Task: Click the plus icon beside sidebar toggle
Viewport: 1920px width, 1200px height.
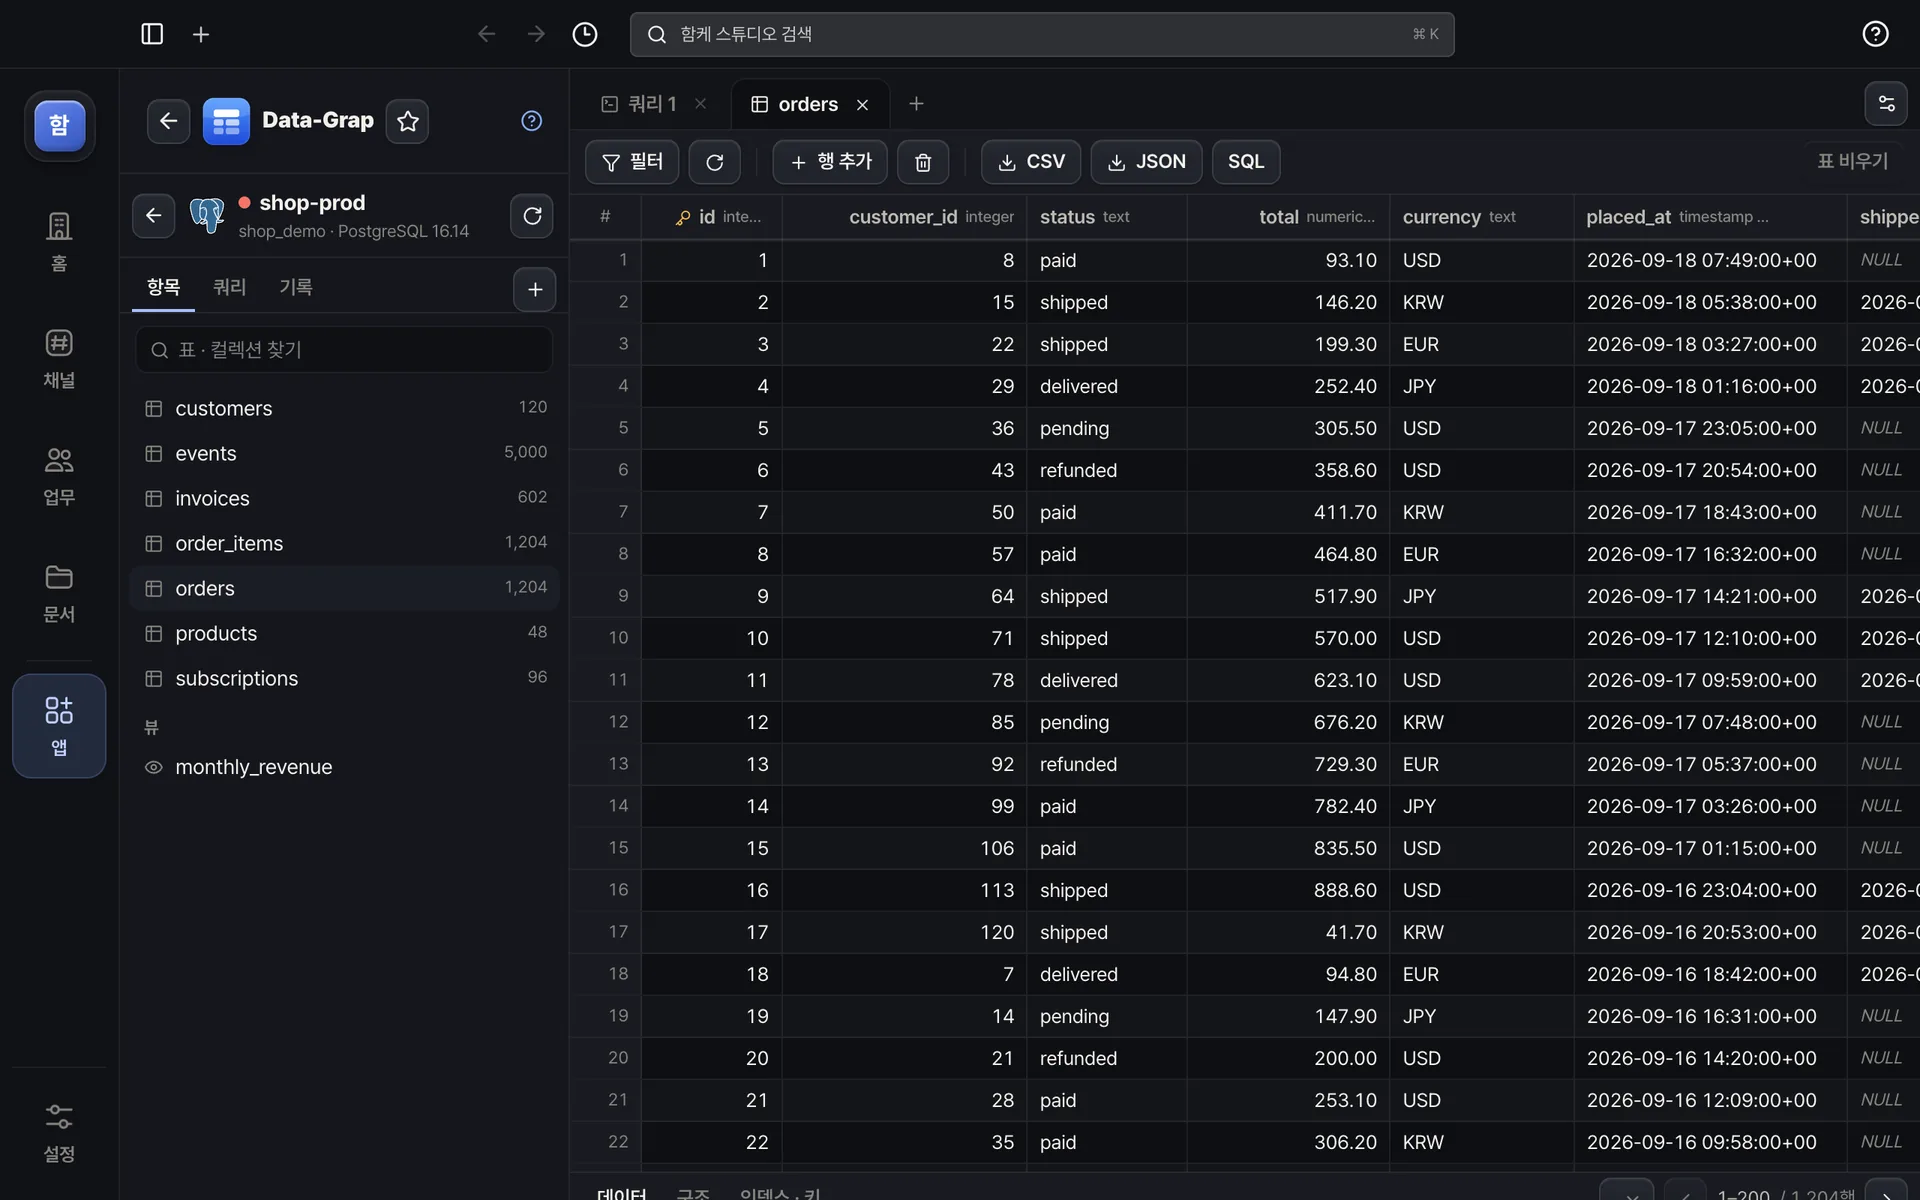Action: (201, 34)
